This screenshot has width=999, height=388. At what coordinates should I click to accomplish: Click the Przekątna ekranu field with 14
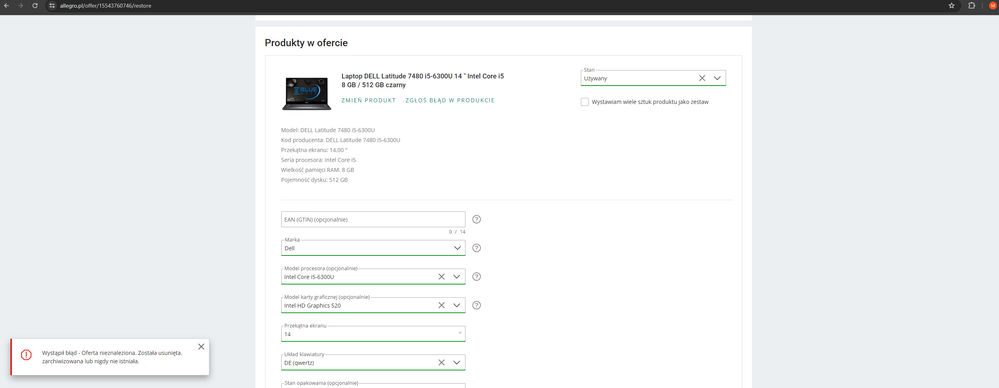[373, 334]
